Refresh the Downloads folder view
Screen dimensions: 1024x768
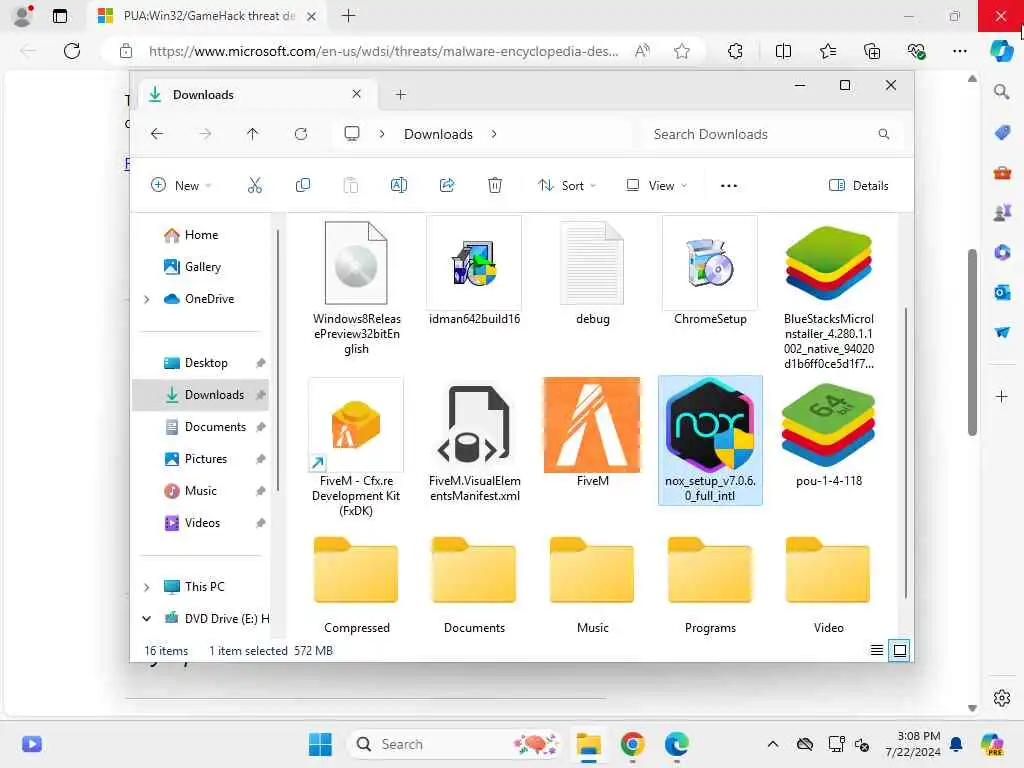(x=300, y=134)
